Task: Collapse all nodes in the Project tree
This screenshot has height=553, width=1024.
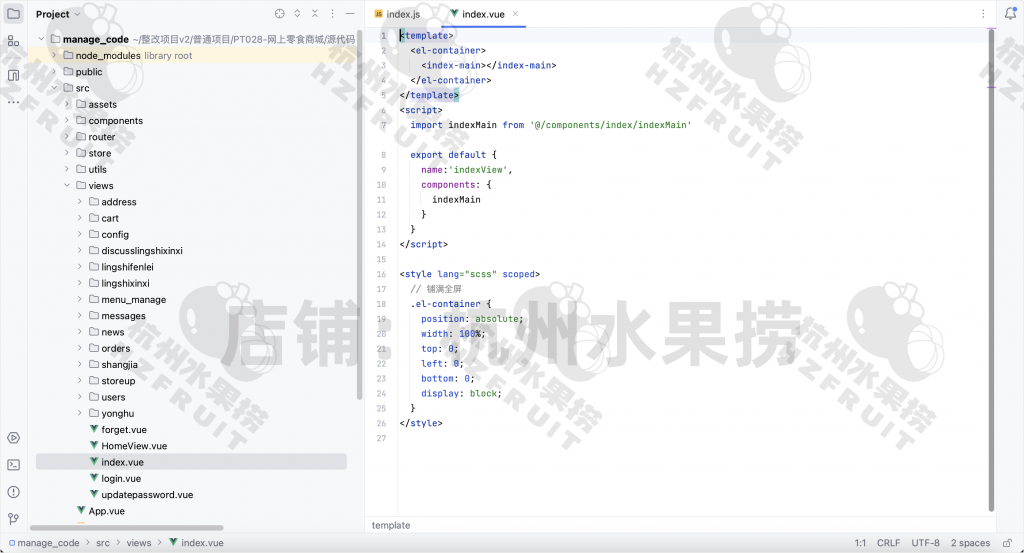Action: pyautogui.click(x=315, y=14)
